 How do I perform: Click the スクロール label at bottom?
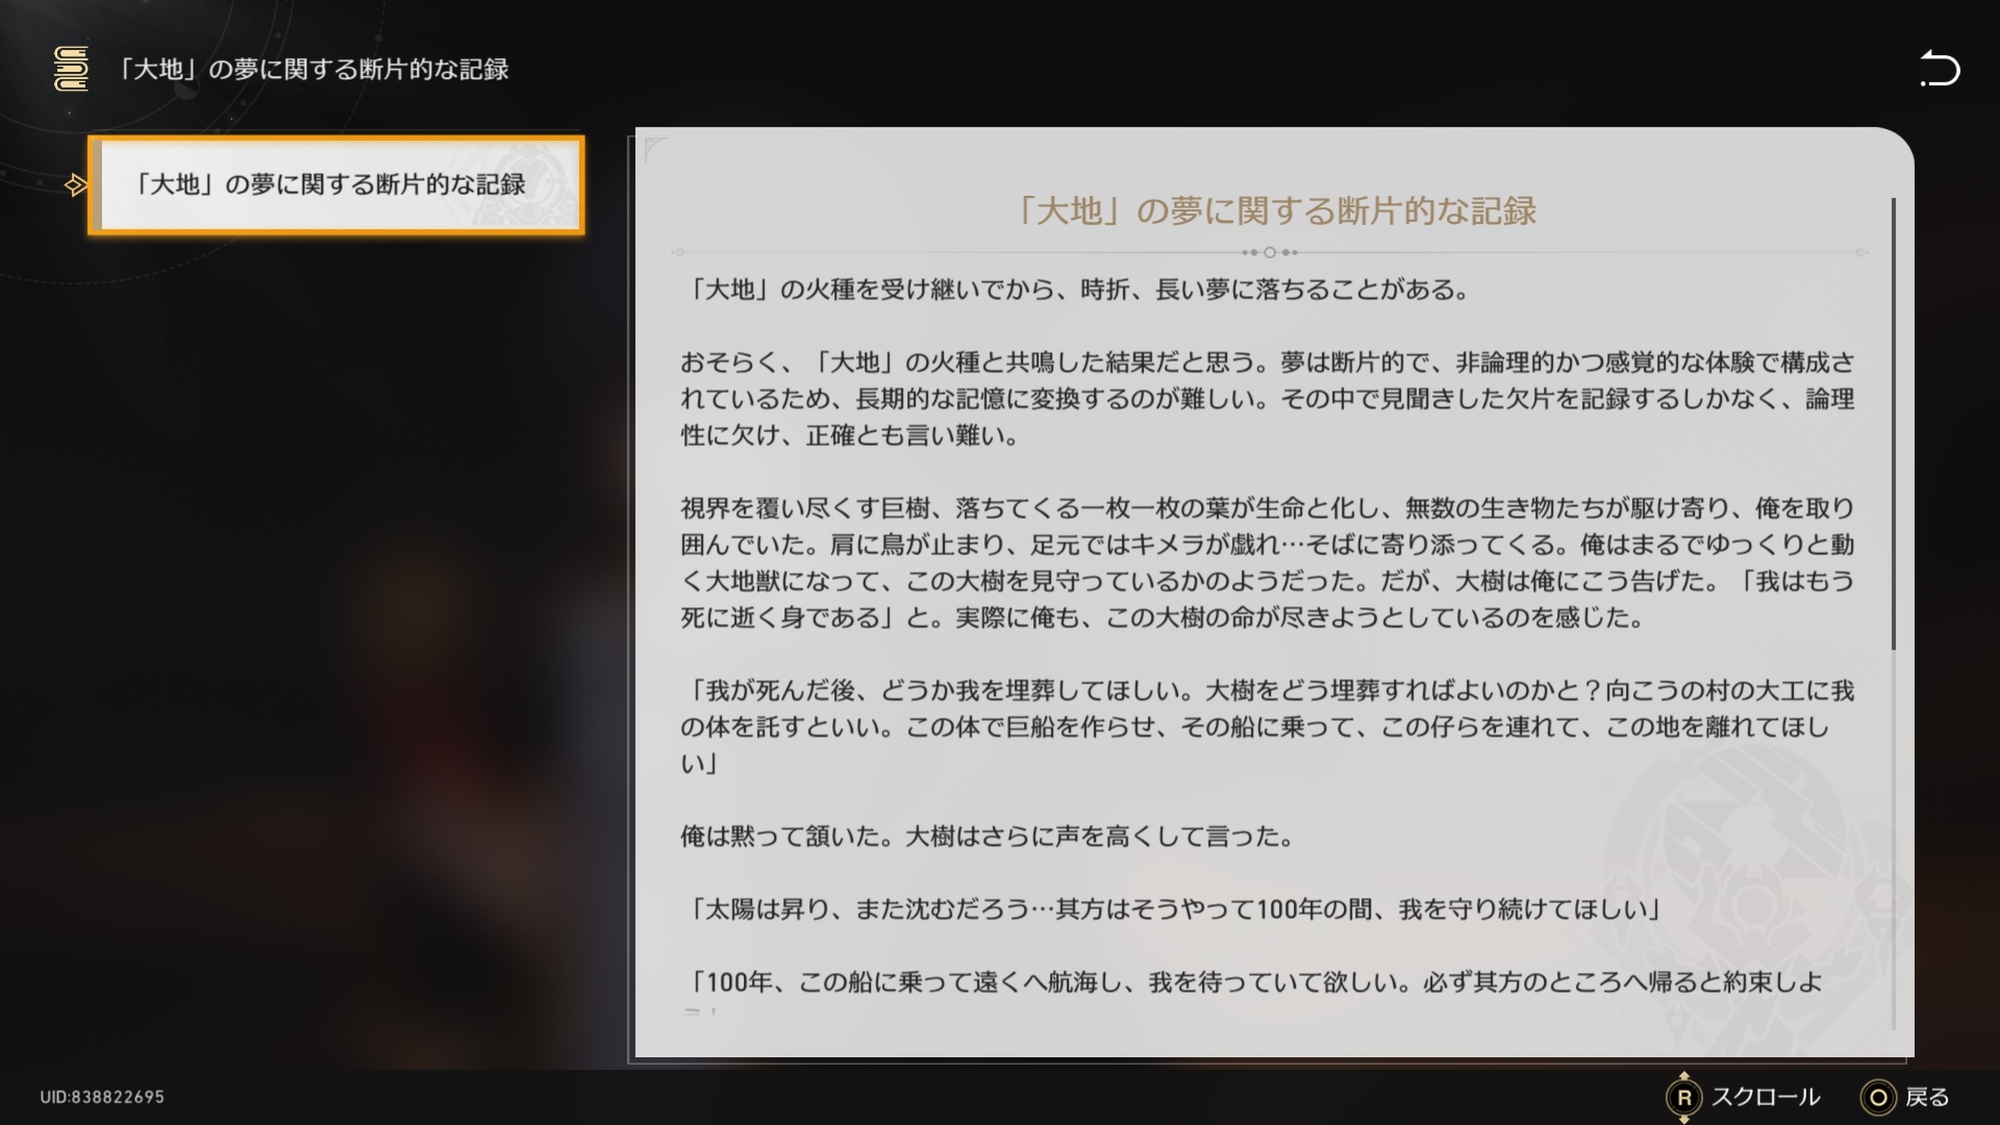tap(1765, 1097)
